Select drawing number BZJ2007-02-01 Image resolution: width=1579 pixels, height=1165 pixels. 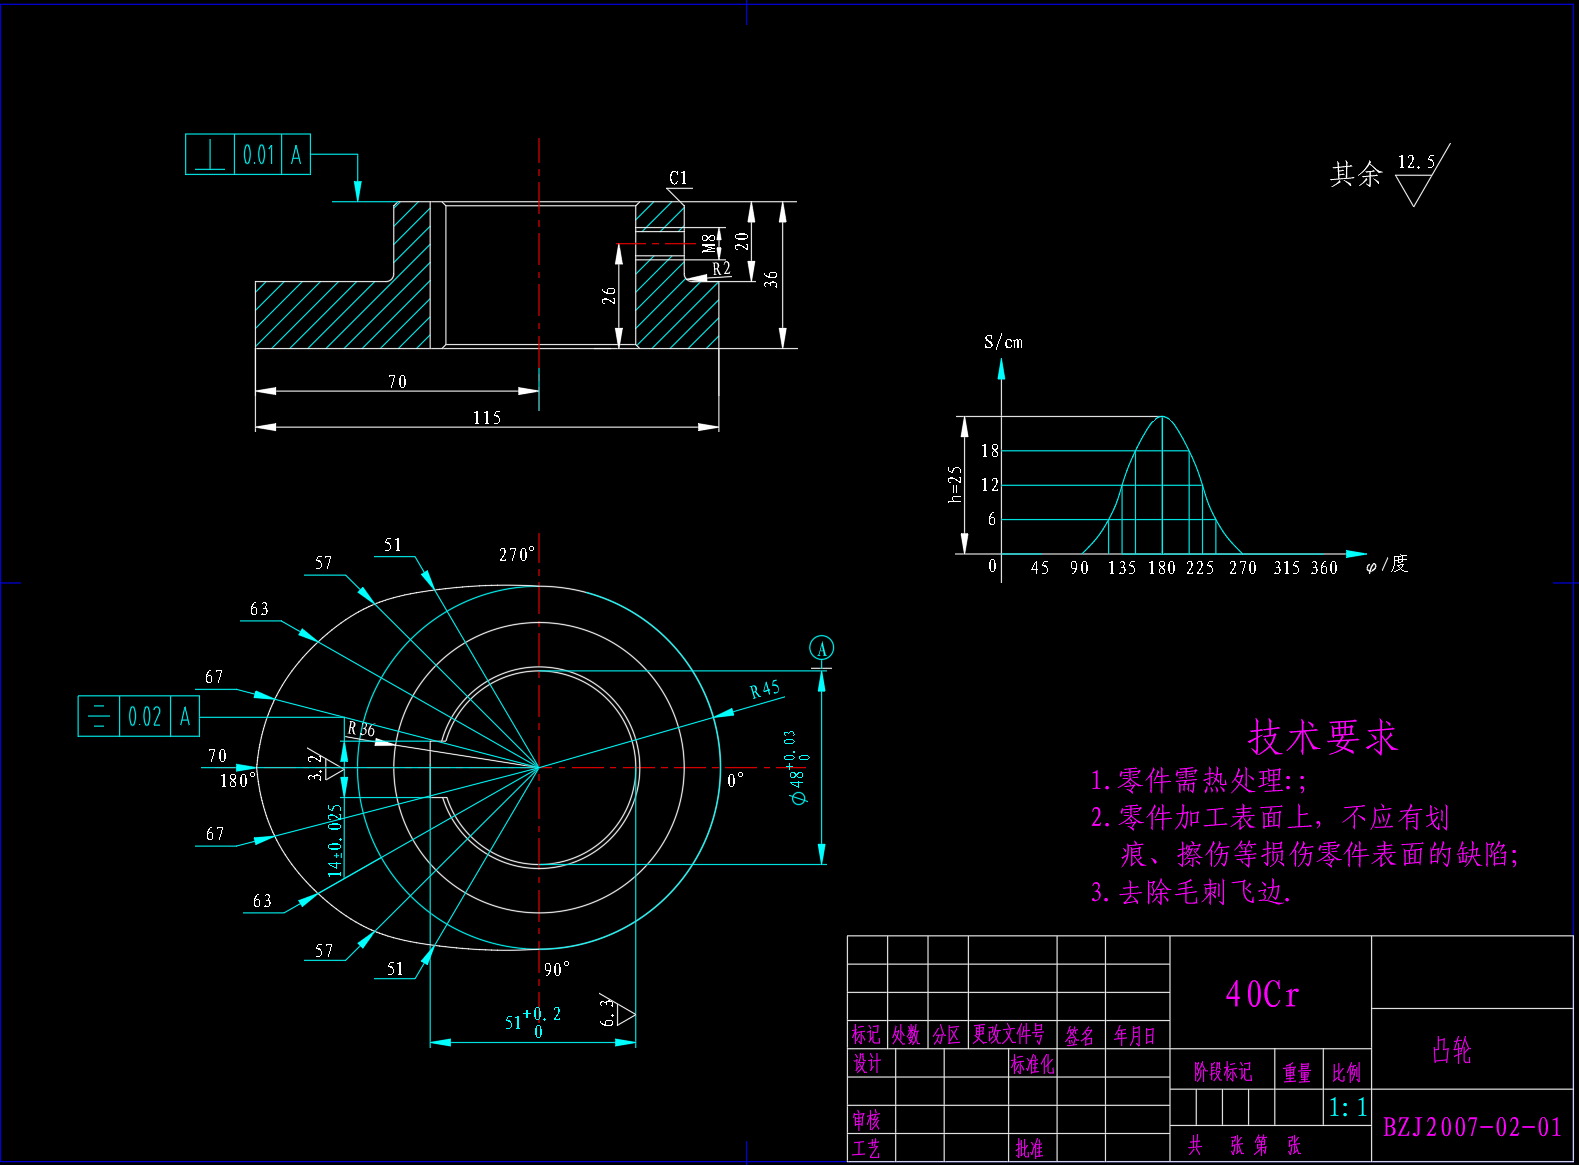tap(1472, 1127)
